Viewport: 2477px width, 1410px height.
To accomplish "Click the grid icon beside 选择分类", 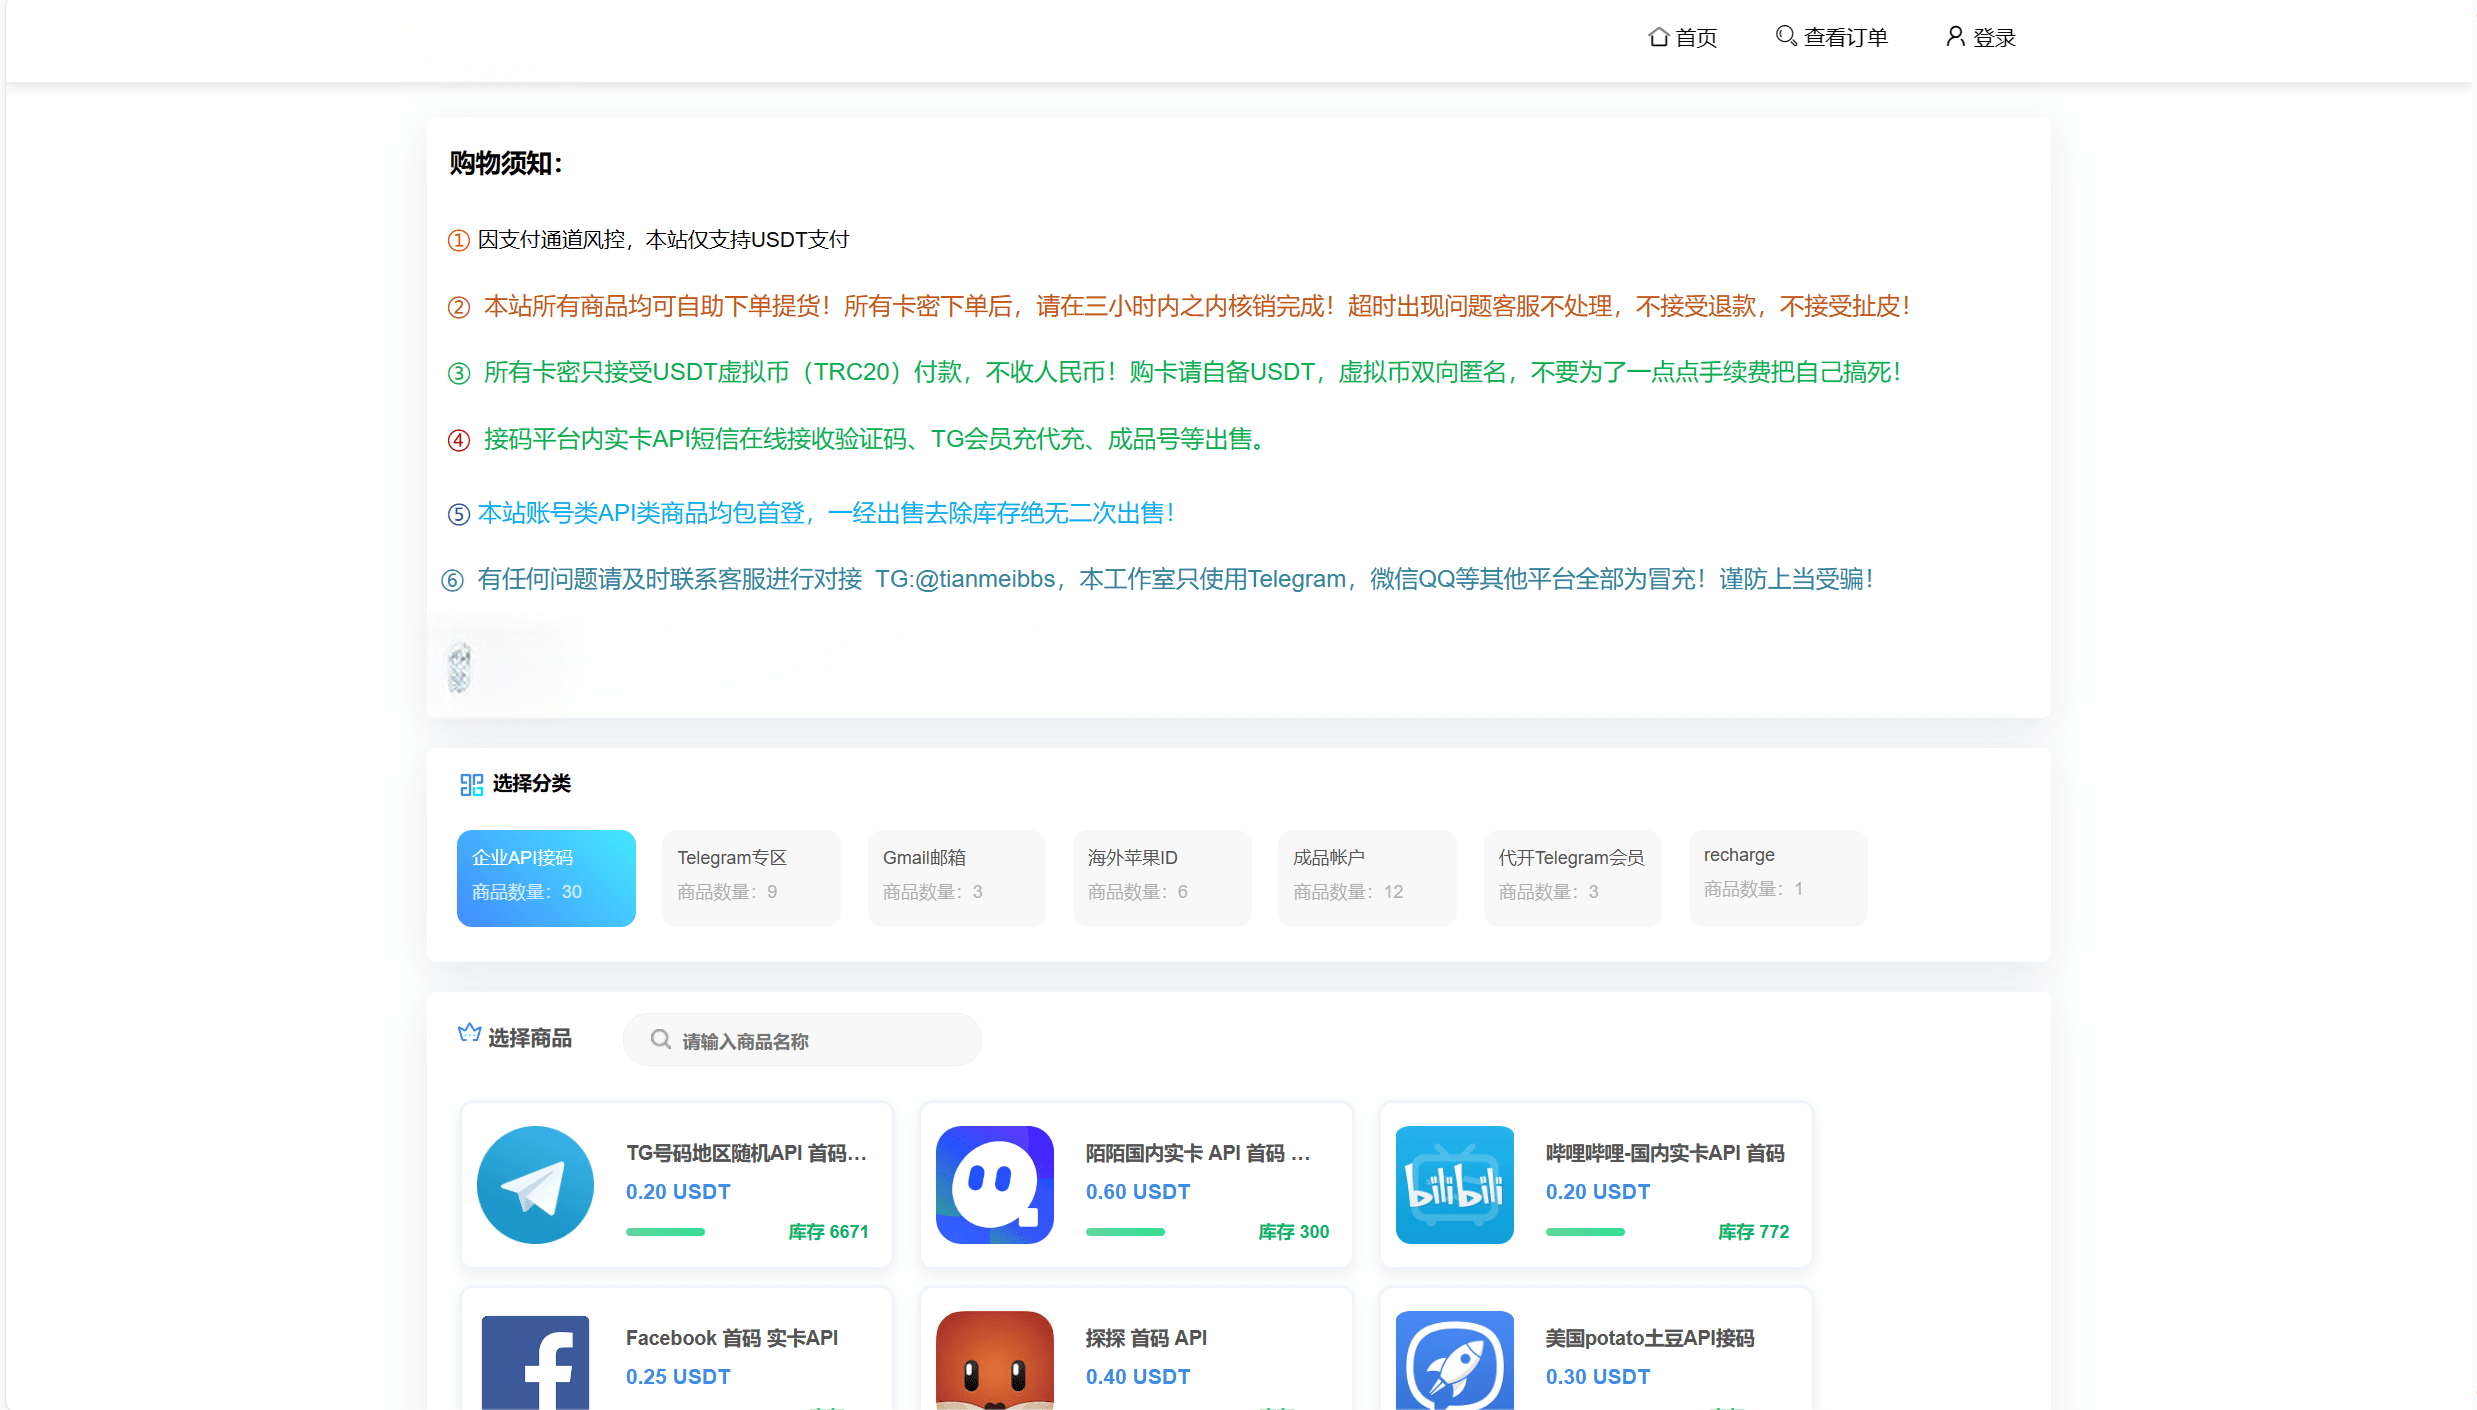I will click(471, 784).
